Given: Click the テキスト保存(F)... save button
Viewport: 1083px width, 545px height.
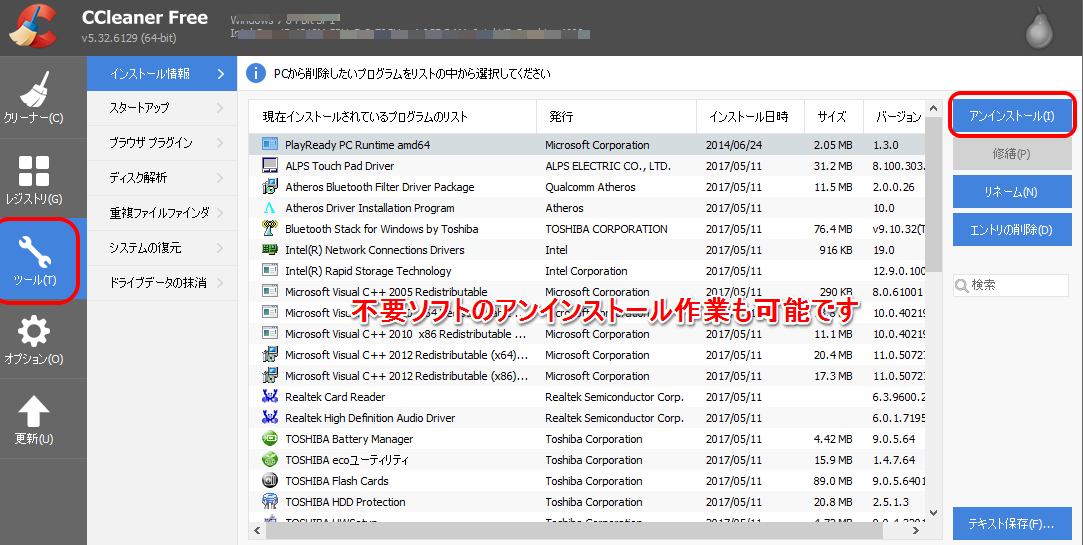Looking at the screenshot, I should tap(1012, 524).
